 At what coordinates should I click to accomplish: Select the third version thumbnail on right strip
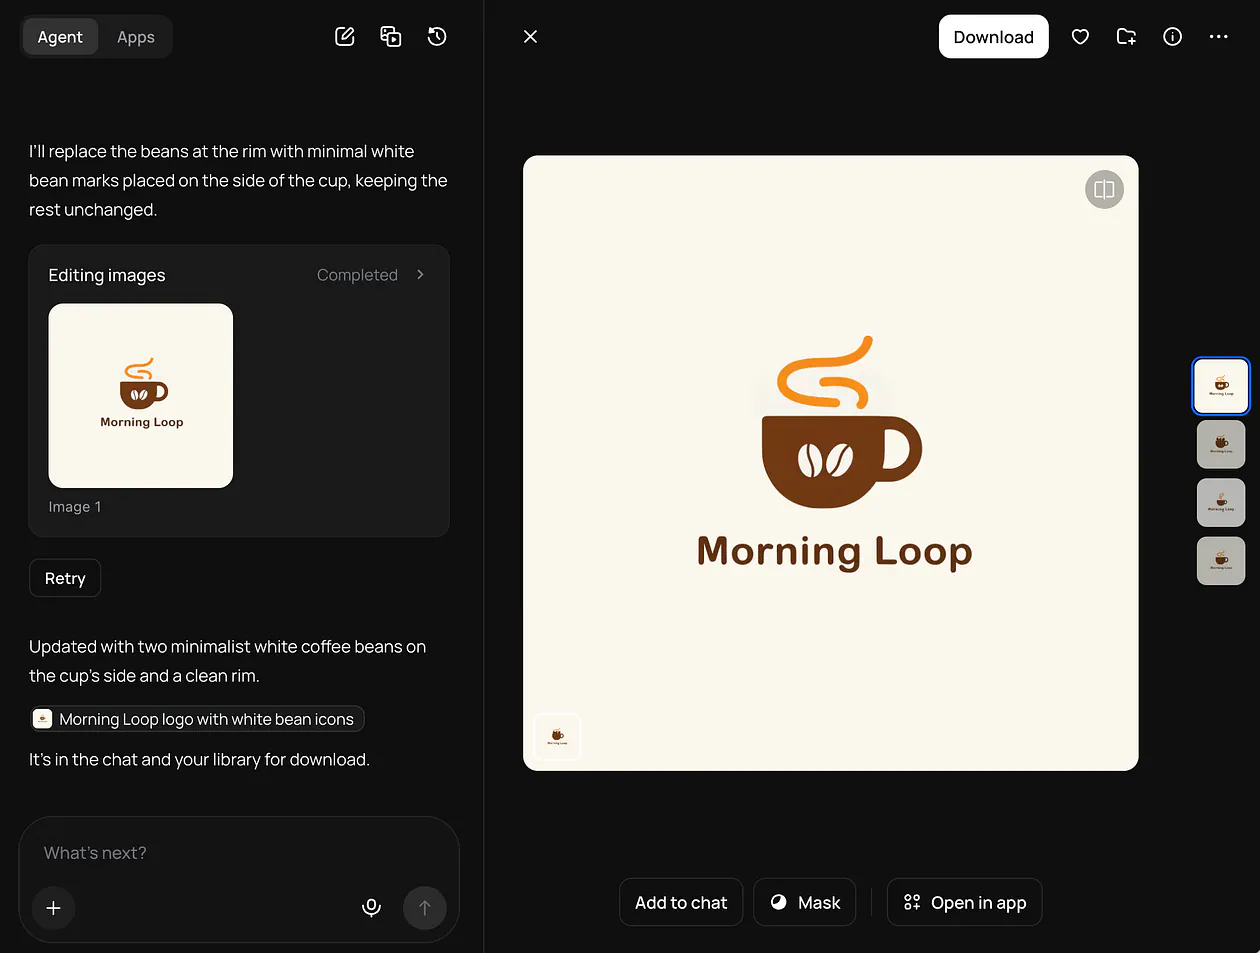pyautogui.click(x=1221, y=503)
